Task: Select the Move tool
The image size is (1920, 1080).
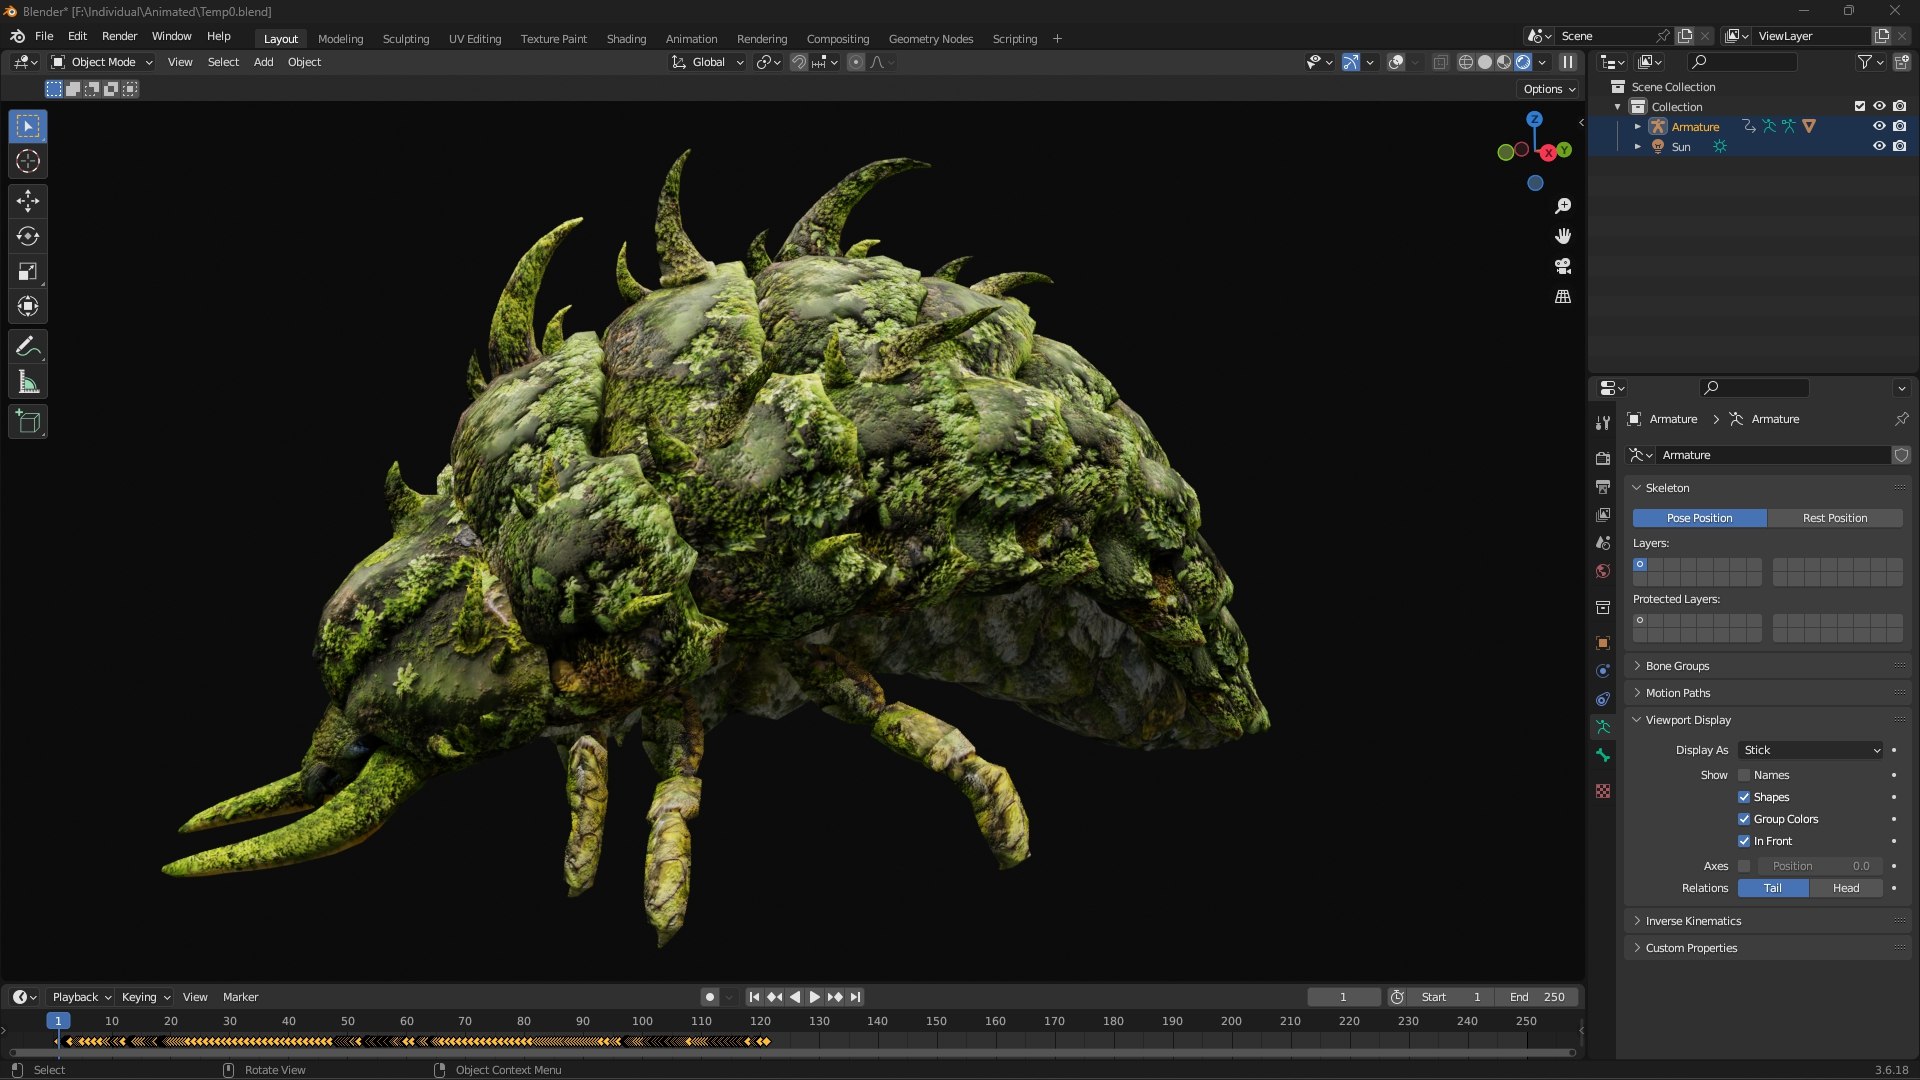Action: (28, 201)
